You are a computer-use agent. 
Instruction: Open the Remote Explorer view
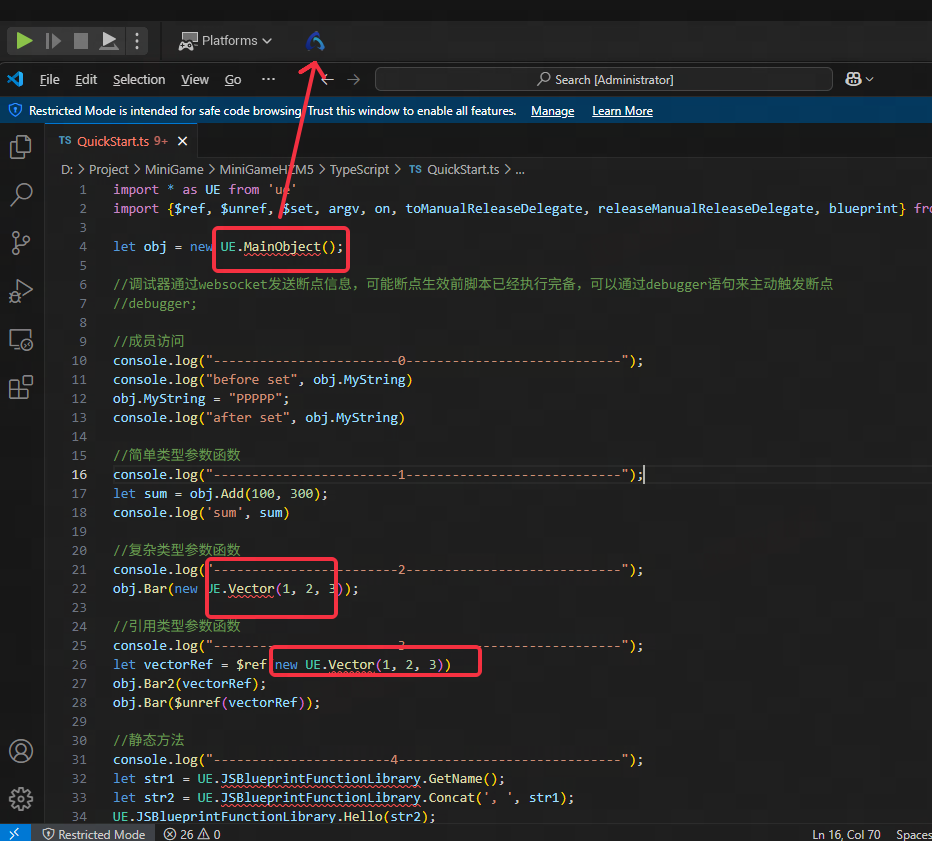pos(21,340)
